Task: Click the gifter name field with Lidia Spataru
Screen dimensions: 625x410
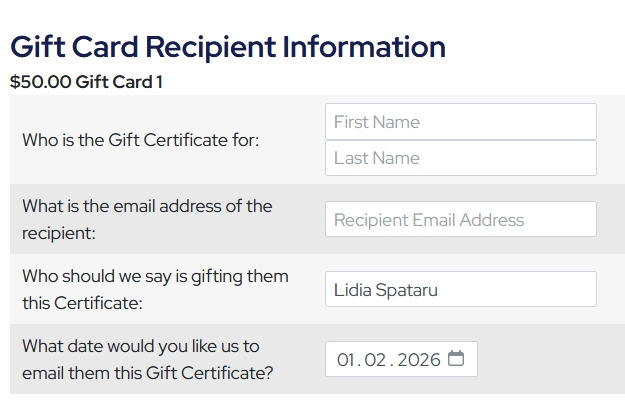Action: coord(460,290)
